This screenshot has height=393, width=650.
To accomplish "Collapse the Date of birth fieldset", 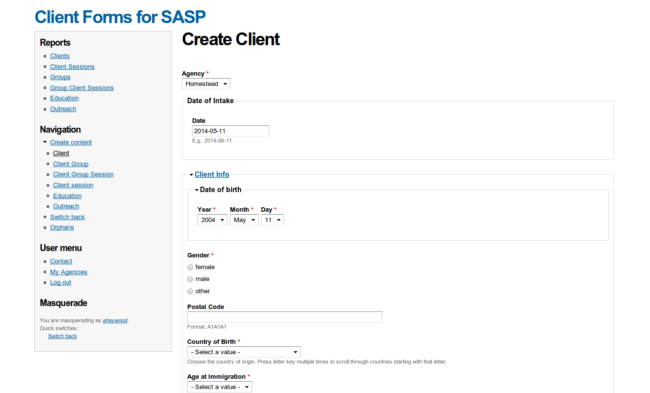I will [220, 189].
